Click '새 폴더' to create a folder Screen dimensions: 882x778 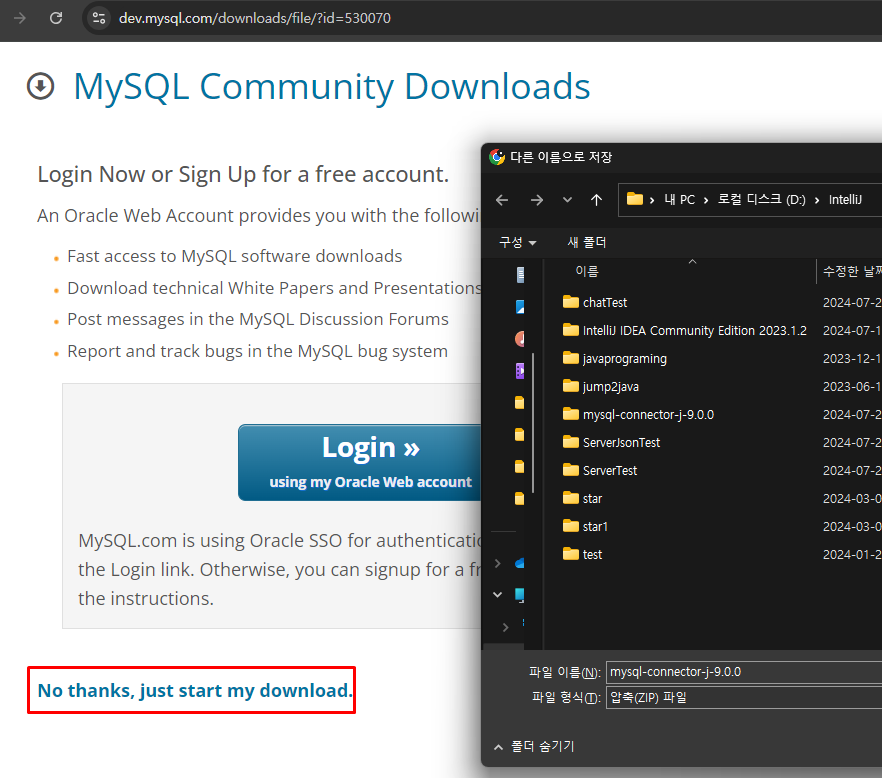[x=587, y=242]
